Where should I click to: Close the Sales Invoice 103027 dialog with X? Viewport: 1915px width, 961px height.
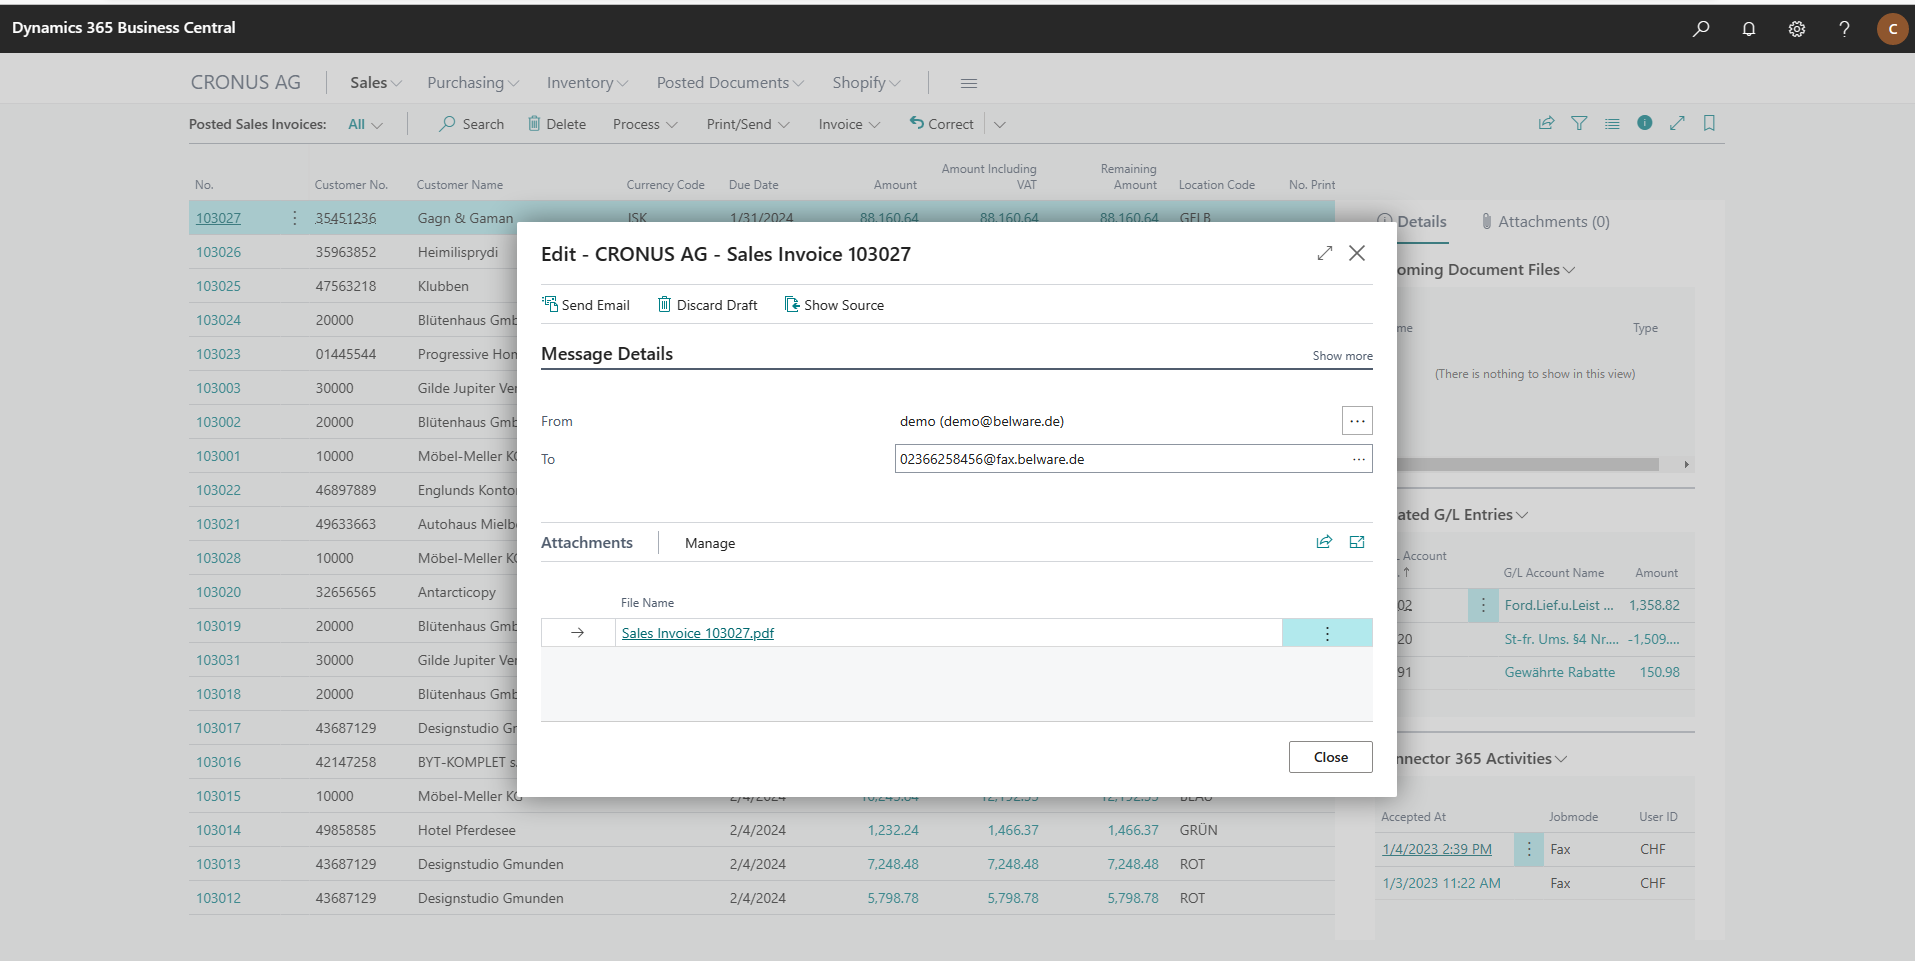click(1357, 253)
